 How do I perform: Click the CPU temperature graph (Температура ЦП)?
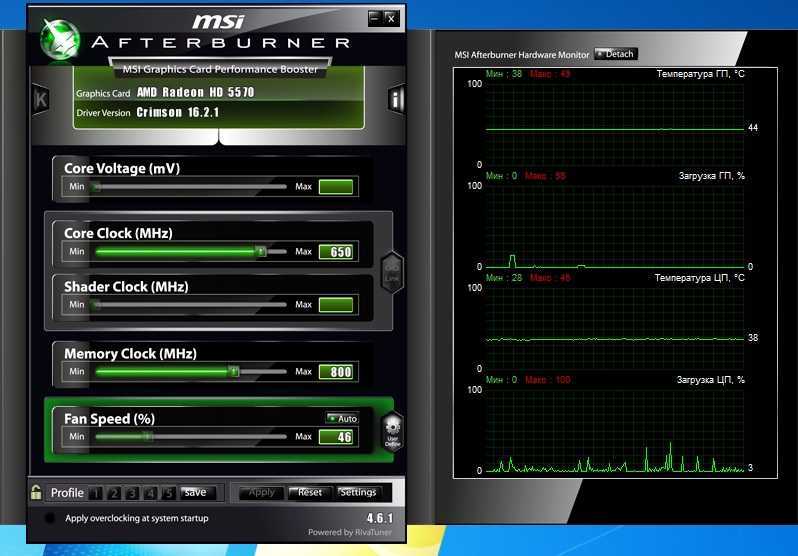tap(616, 327)
